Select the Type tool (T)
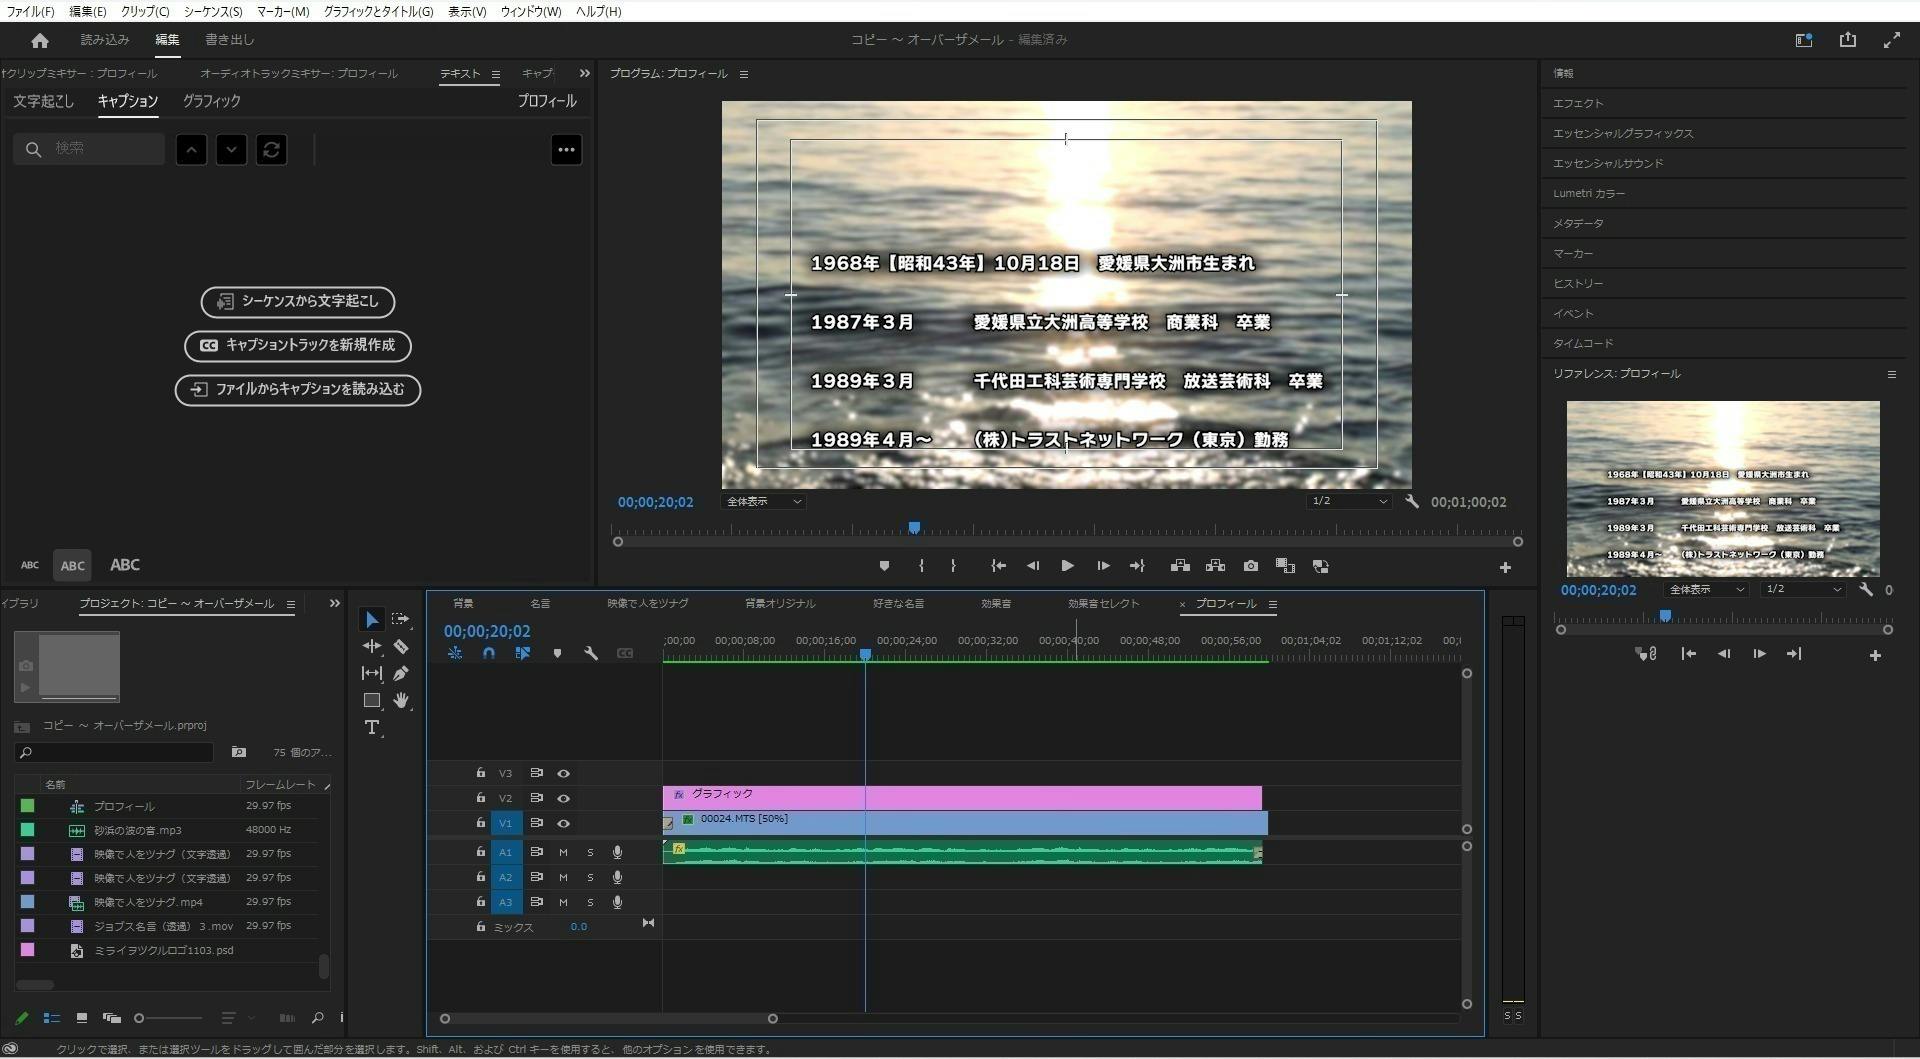The width and height of the screenshot is (1920, 1059). click(372, 728)
